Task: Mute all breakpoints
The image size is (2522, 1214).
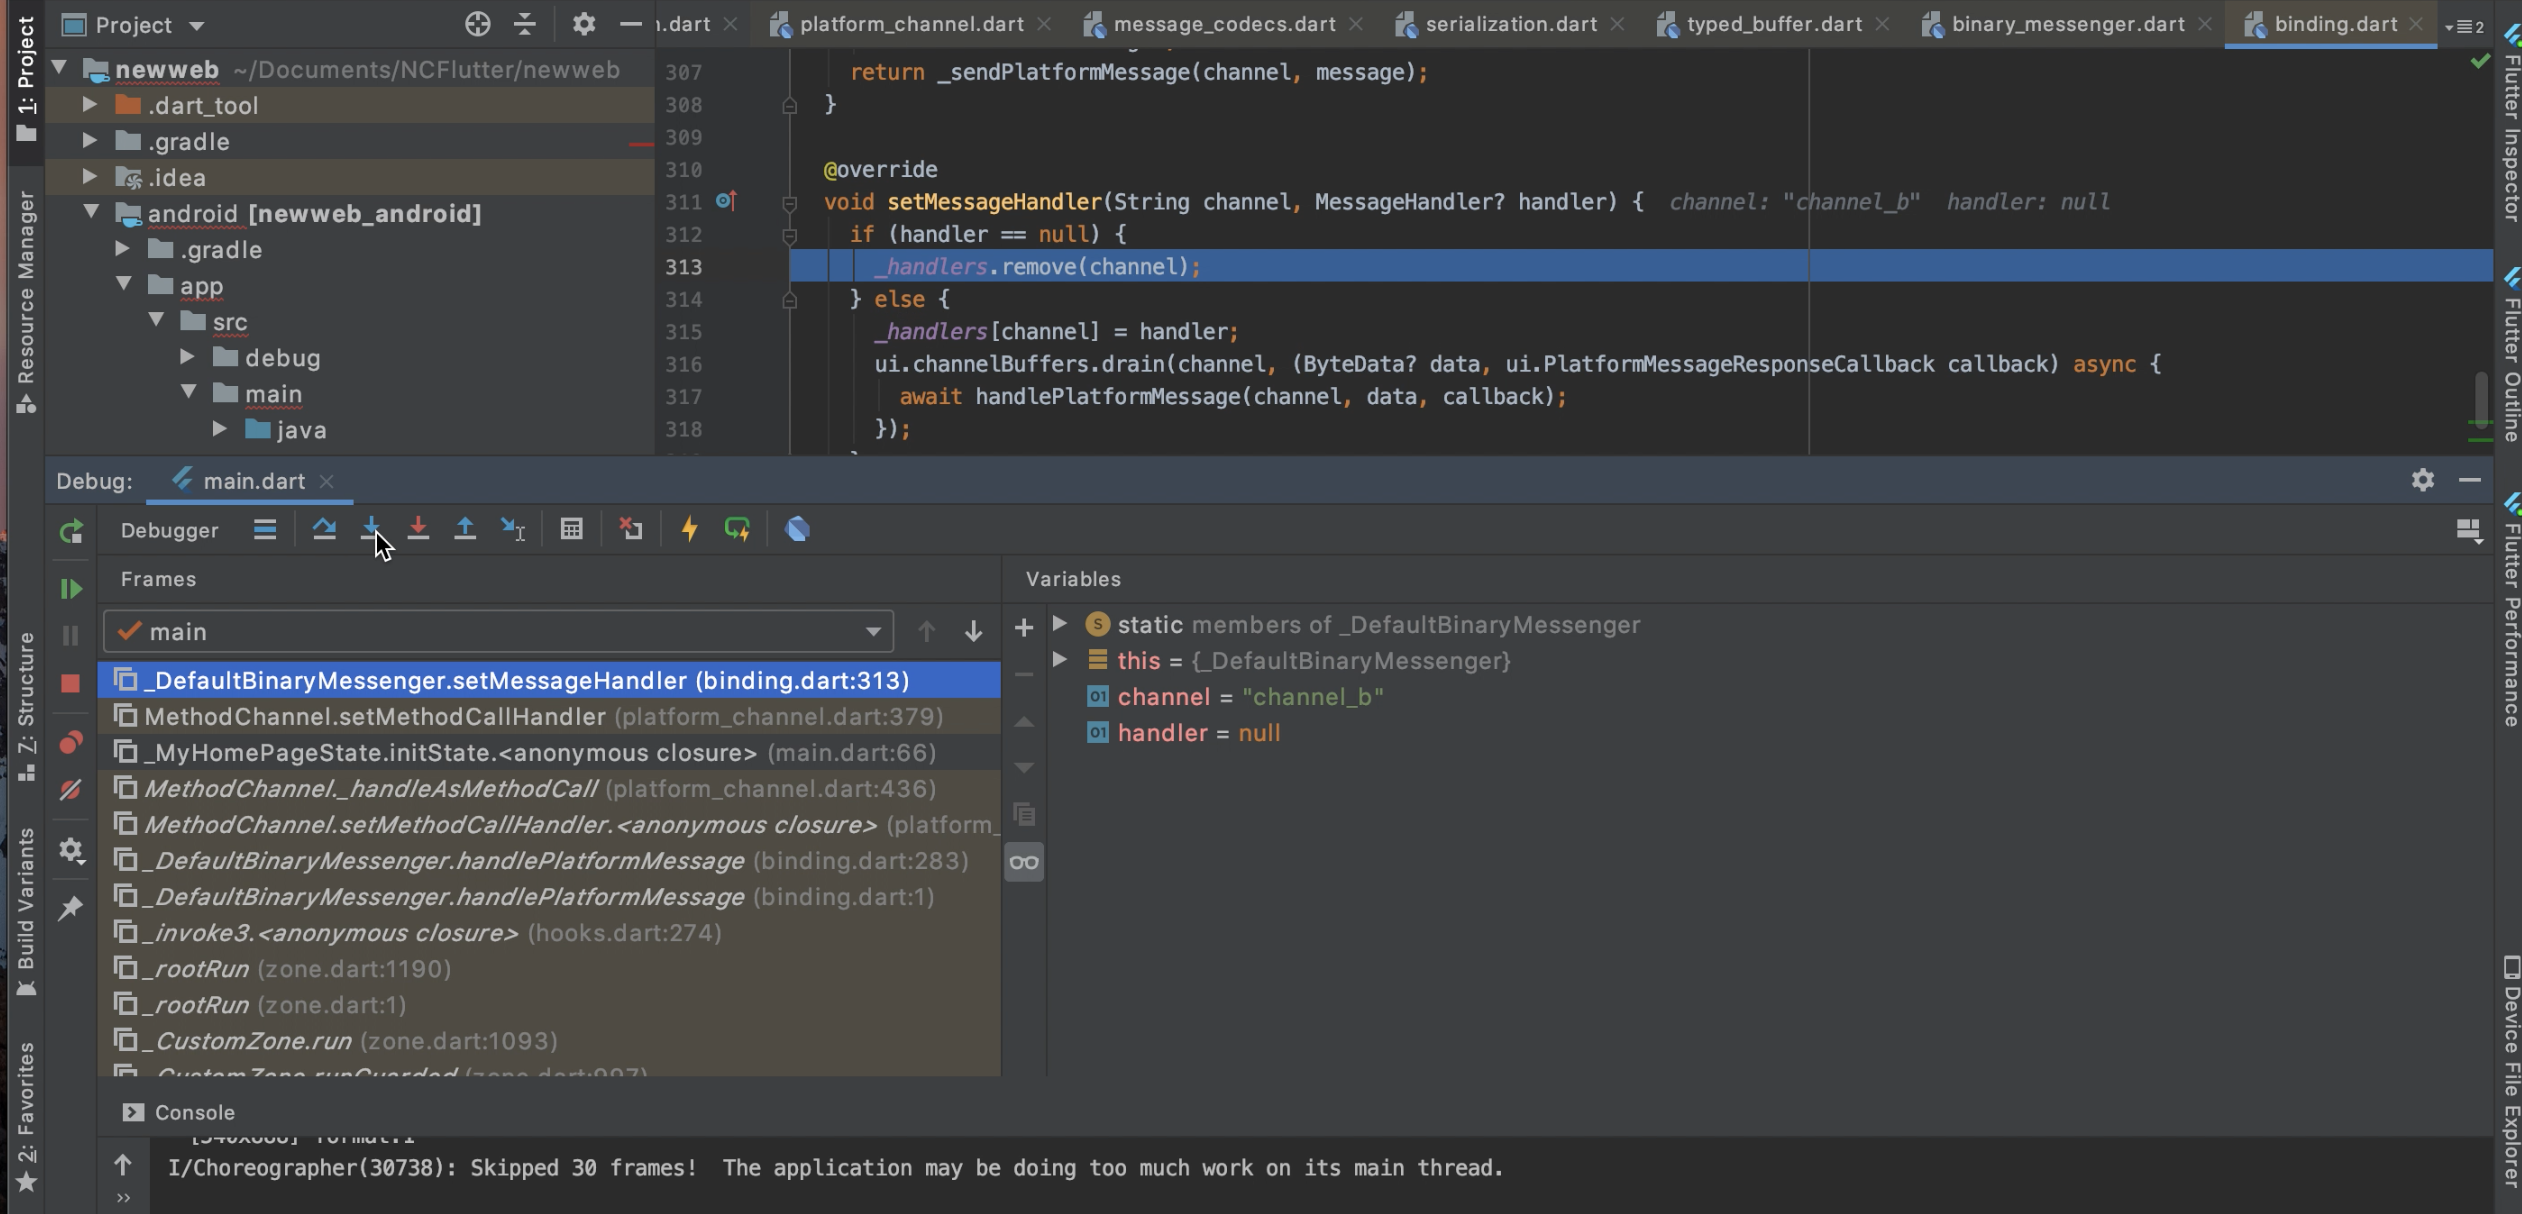Action: point(71,789)
